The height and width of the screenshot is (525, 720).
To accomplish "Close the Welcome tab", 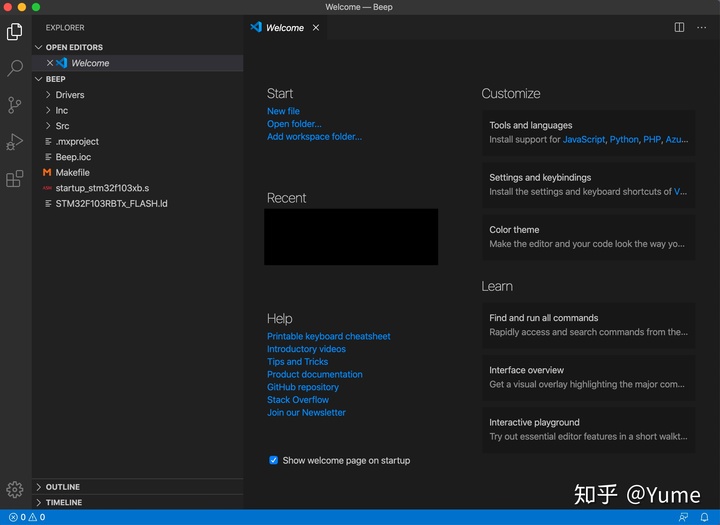I will click(316, 28).
